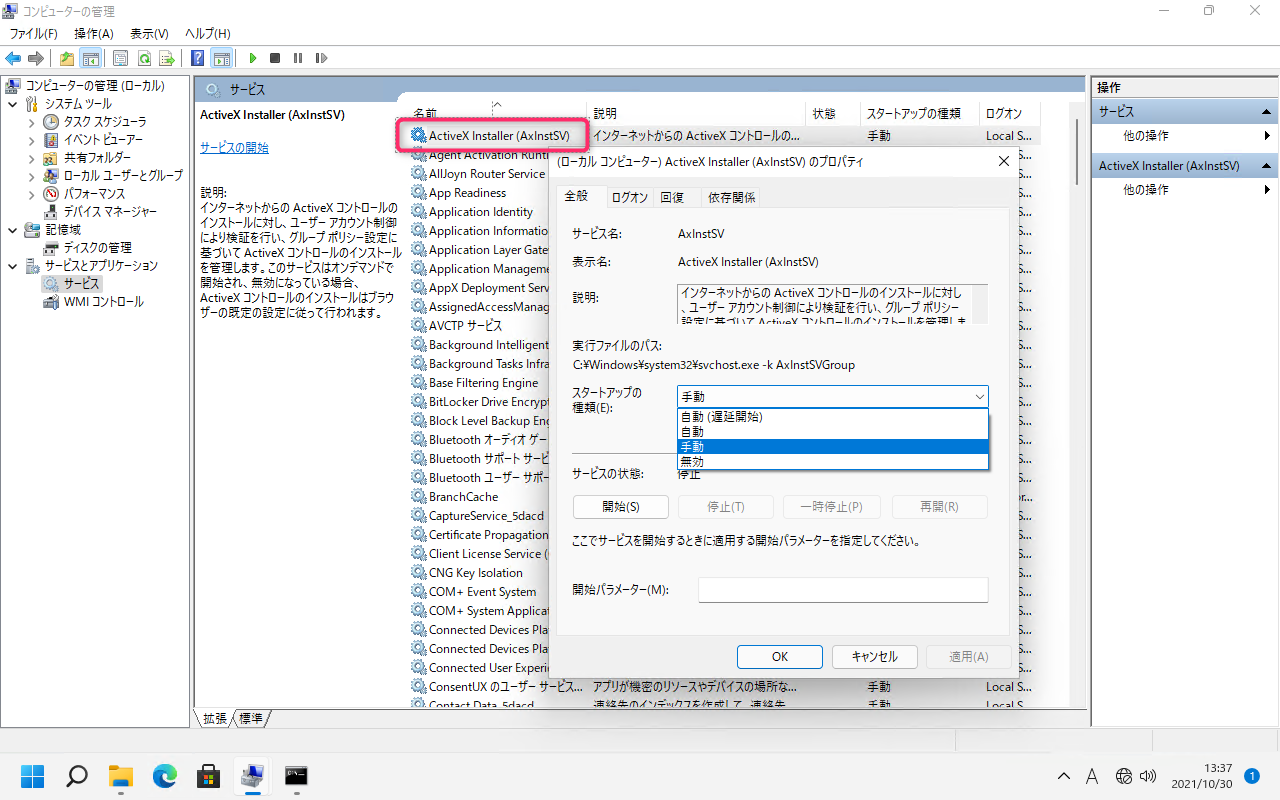Open the スタートアップの種類 combo box
The image size is (1280, 800).
pos(832,396)
